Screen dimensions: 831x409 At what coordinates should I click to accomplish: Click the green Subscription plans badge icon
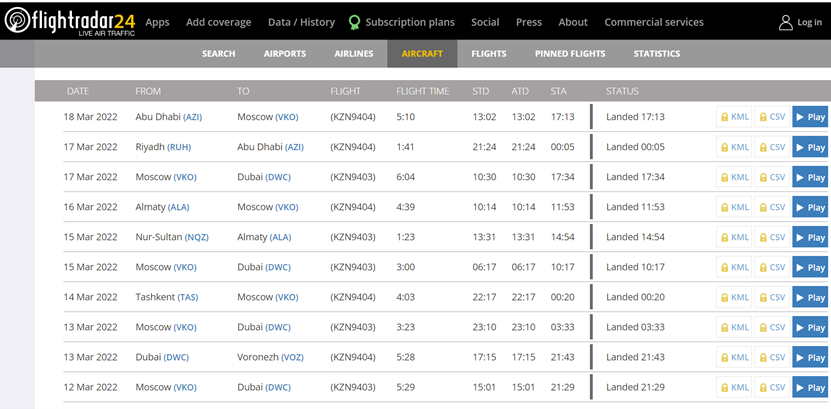point(355,22)
